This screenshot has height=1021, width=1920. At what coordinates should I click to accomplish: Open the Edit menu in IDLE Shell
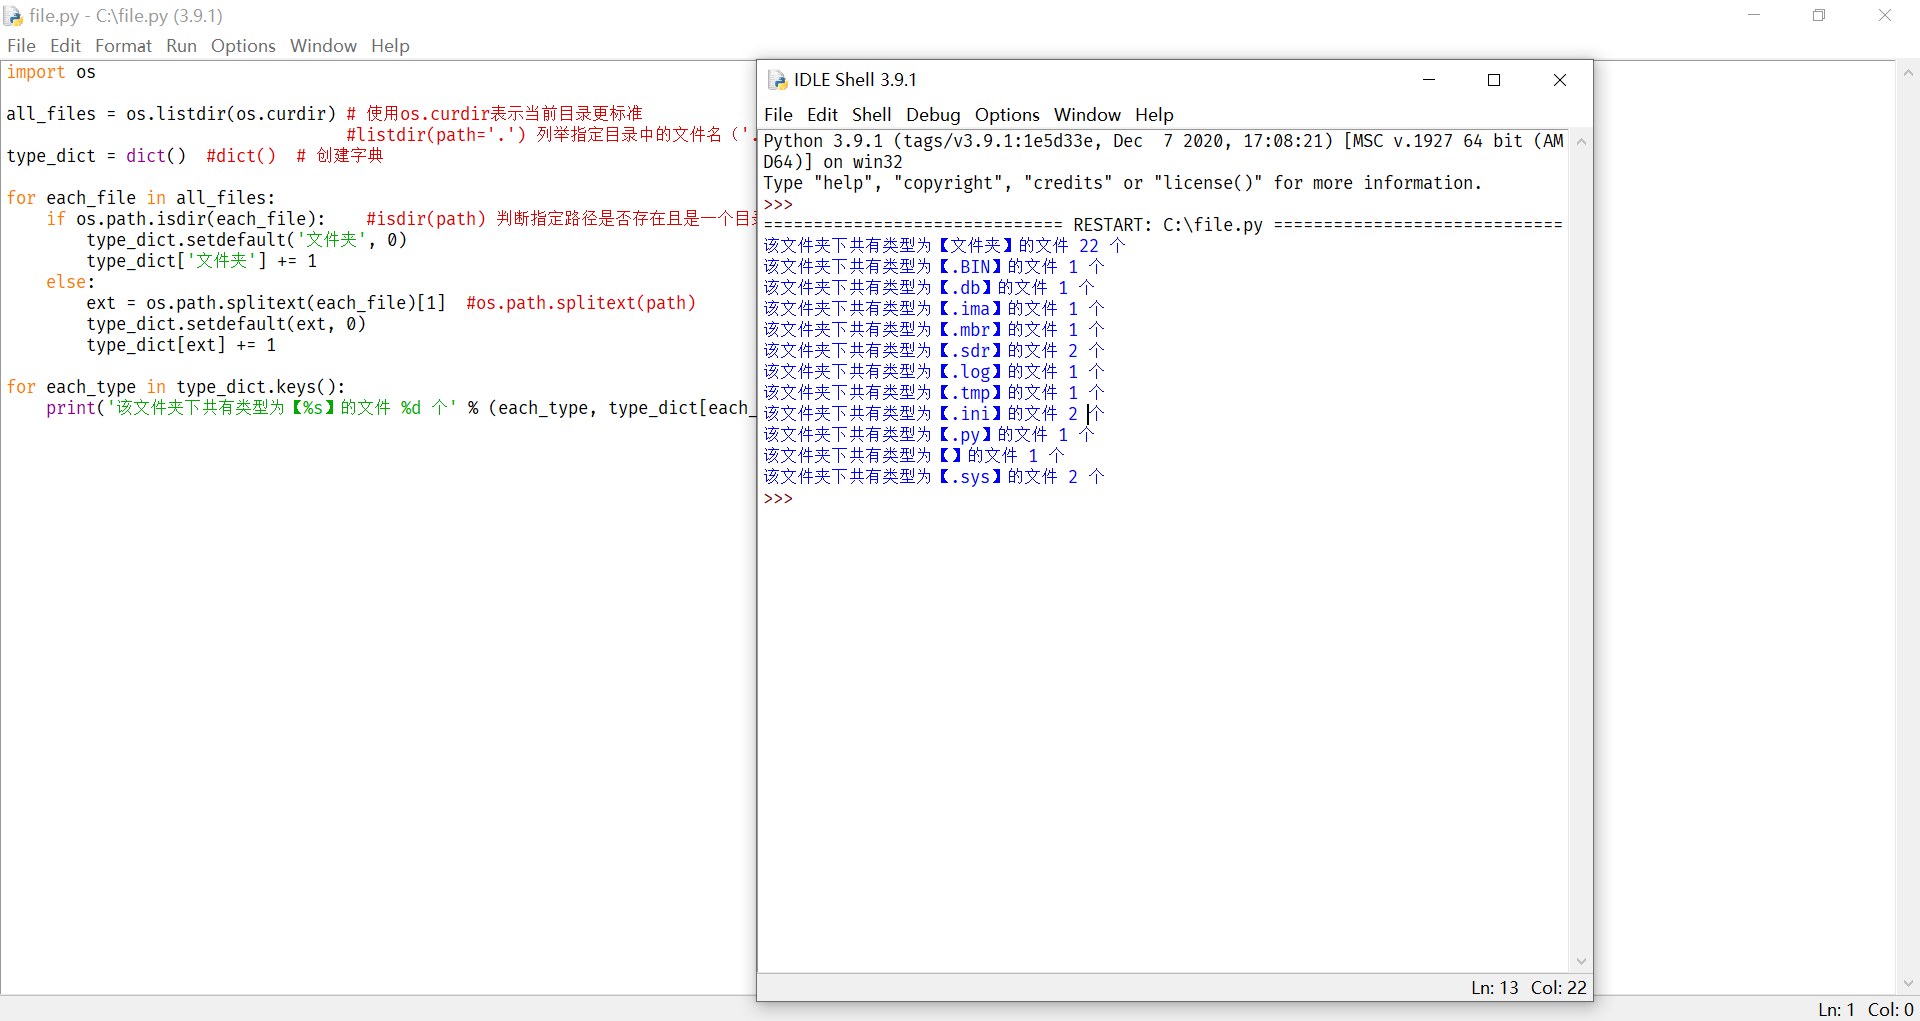[x=822, y=115]
